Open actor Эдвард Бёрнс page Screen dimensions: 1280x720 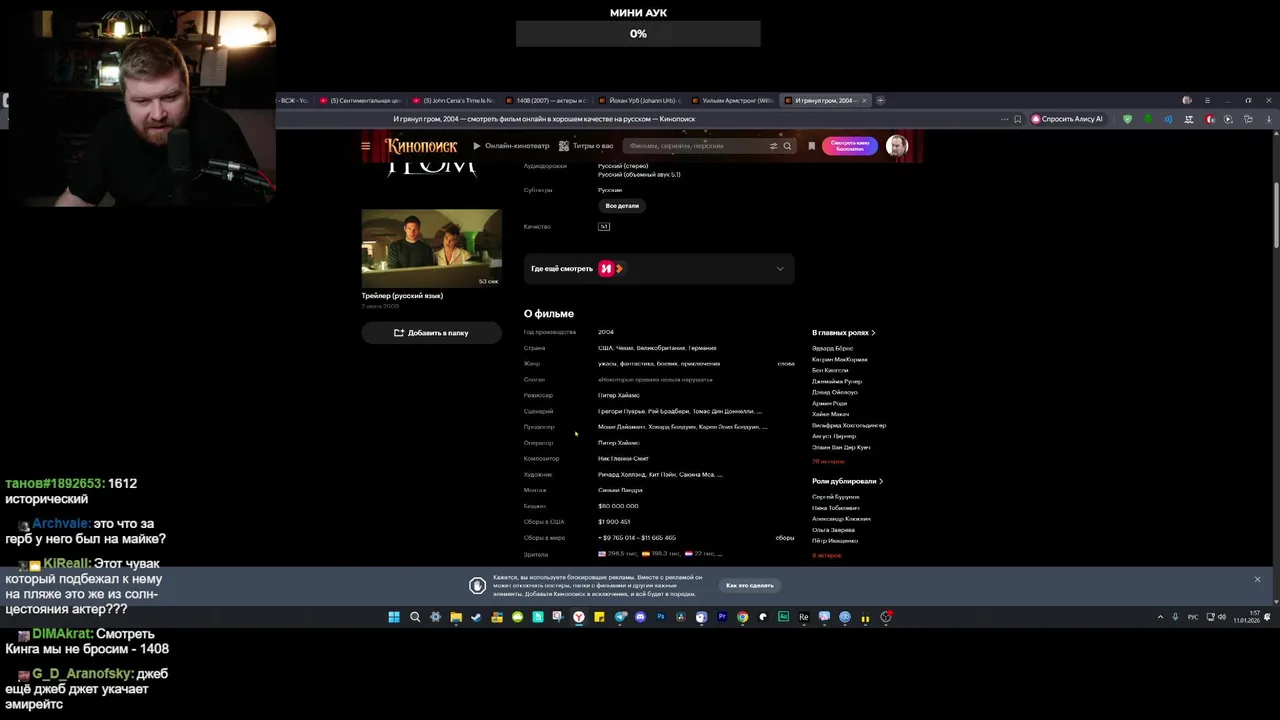coord(832,348)
